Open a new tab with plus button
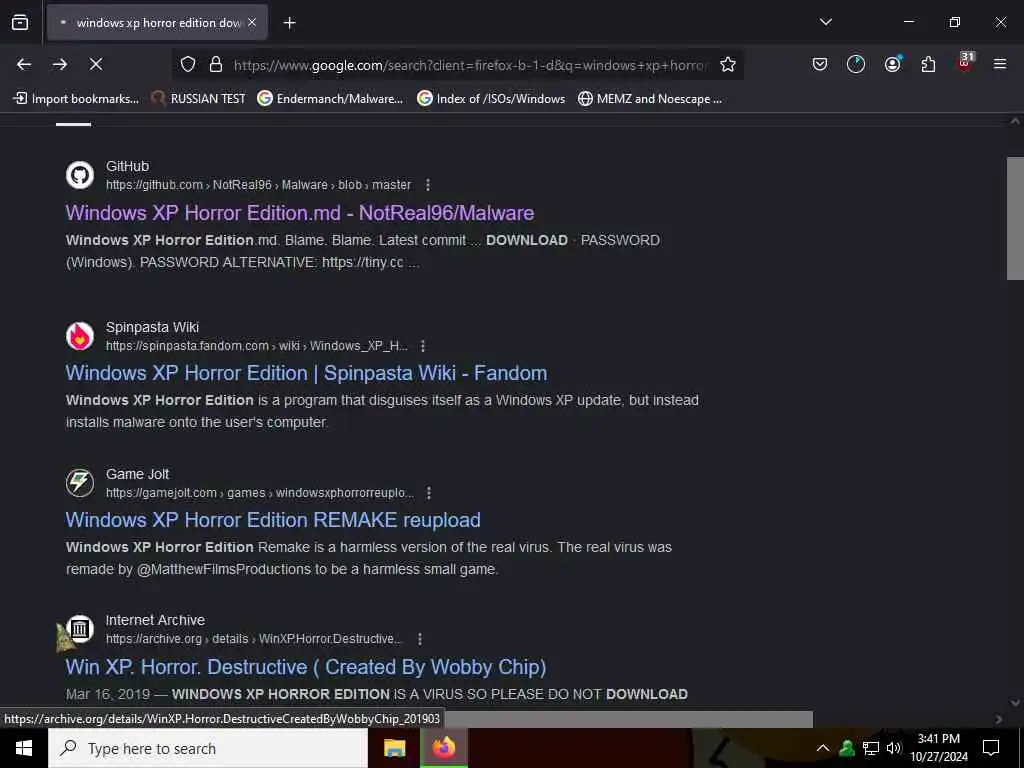This screenshot has width=1024, height=768. [x=289, y=23]
